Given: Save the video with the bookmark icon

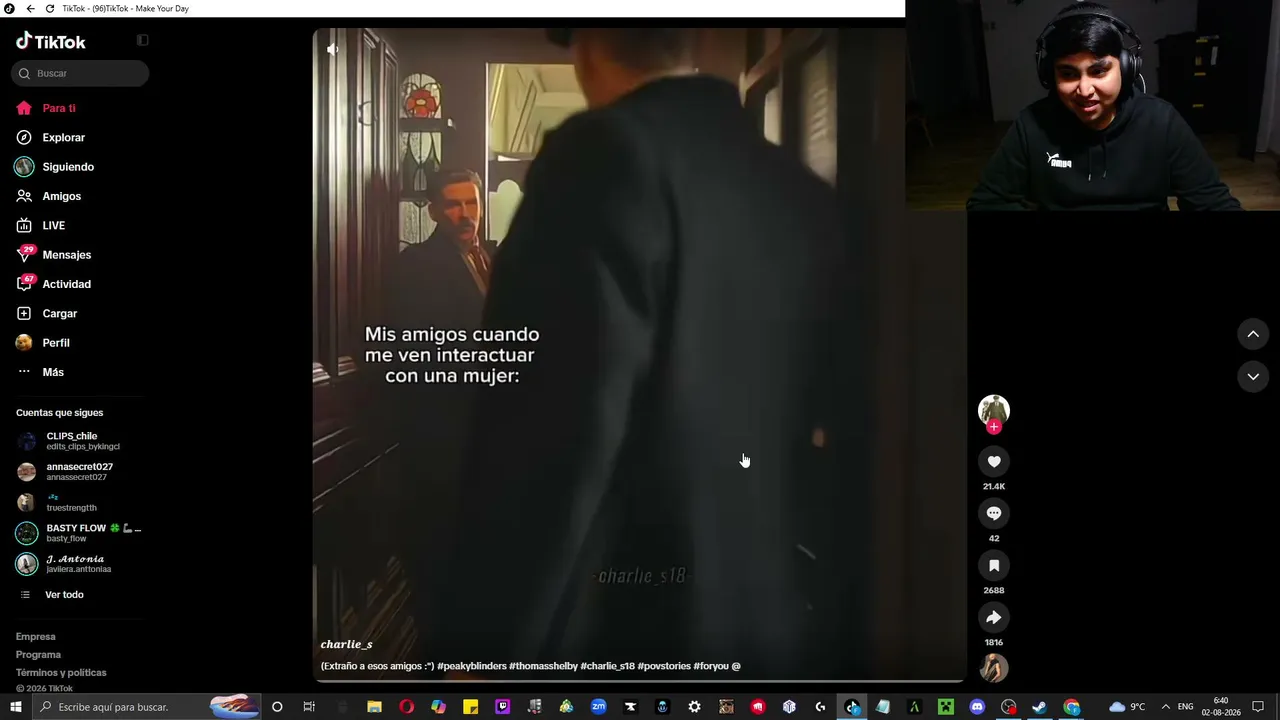Looking at the screenshot, I should coord(994,565).
